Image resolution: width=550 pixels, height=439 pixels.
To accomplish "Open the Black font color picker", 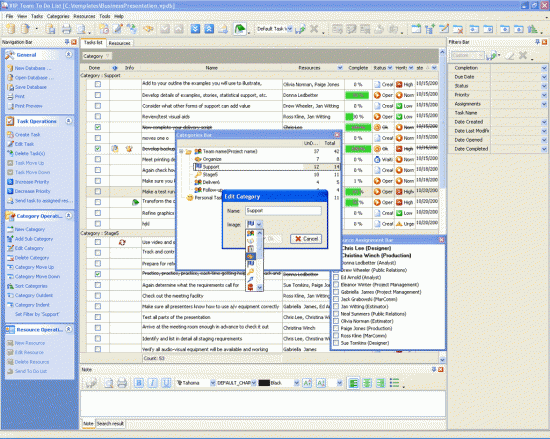I will point(296,383).
